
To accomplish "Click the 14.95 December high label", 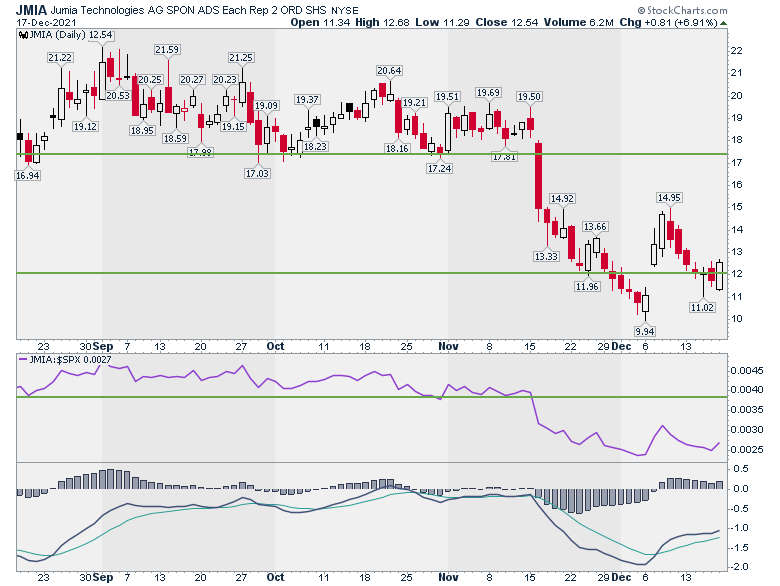I will pos(669,197).
